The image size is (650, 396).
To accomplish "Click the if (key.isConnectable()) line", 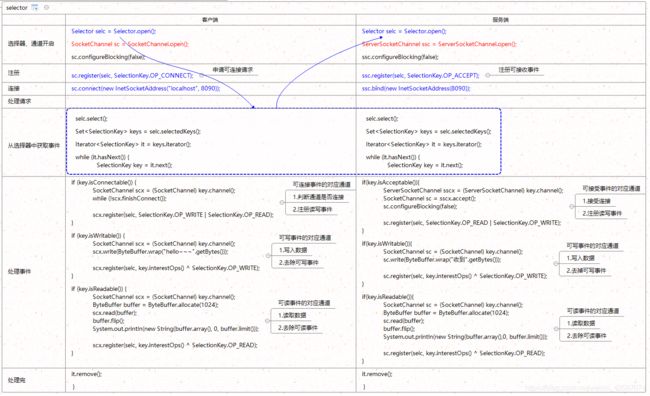I will click(104, 182).
